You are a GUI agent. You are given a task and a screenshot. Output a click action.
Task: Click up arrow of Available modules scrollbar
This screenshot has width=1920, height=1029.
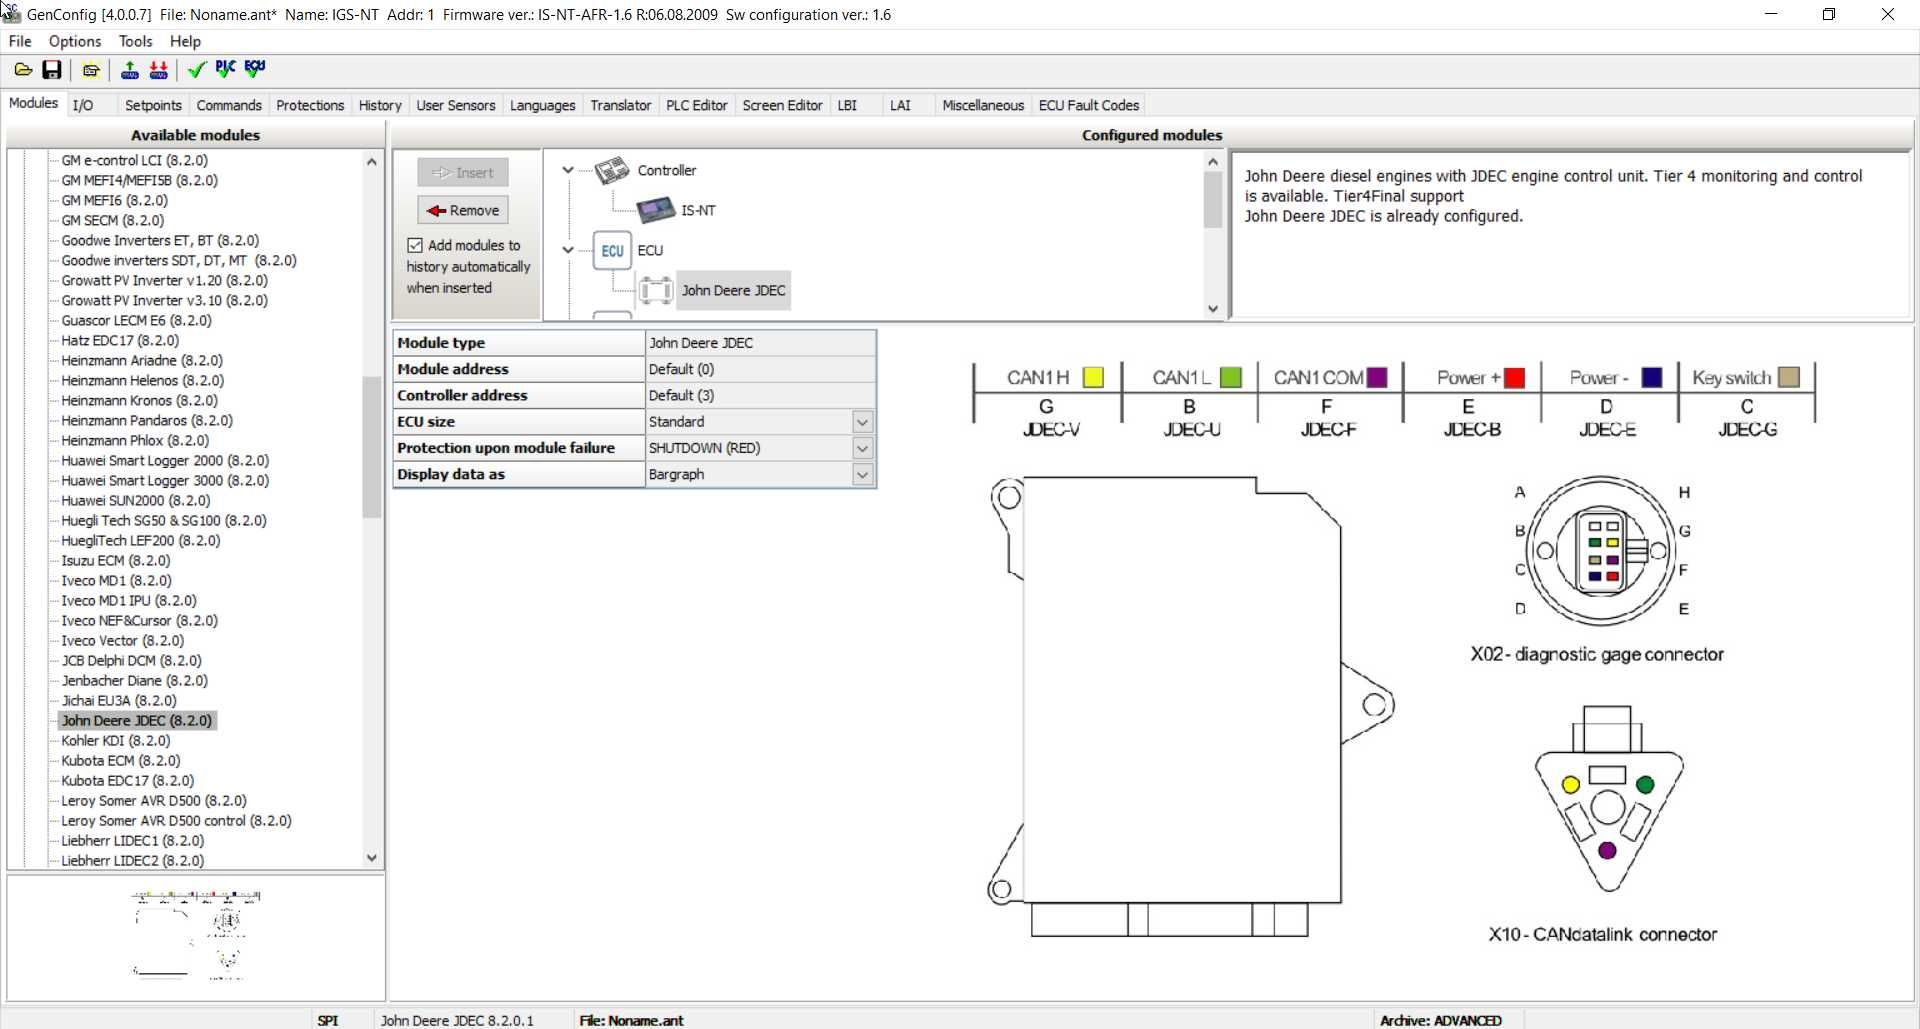(372, 161)
